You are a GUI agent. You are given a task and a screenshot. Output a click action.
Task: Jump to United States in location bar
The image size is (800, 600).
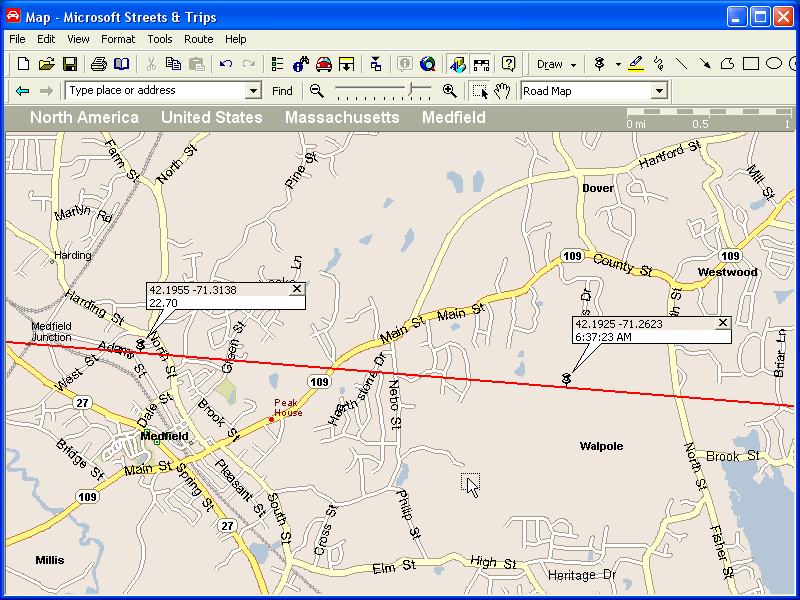pos(212,117)
